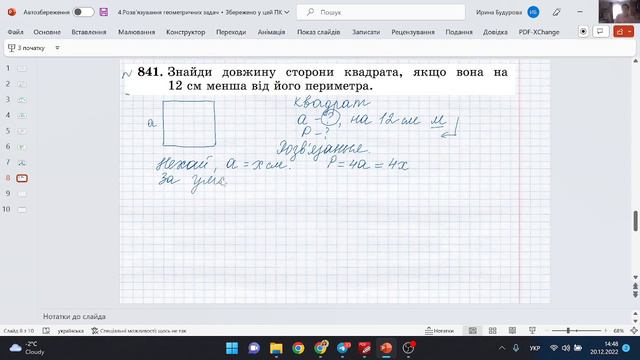640x360 pixels.
Task: Click the spell-check book icon in the status bar
Action: coord(46,331)
